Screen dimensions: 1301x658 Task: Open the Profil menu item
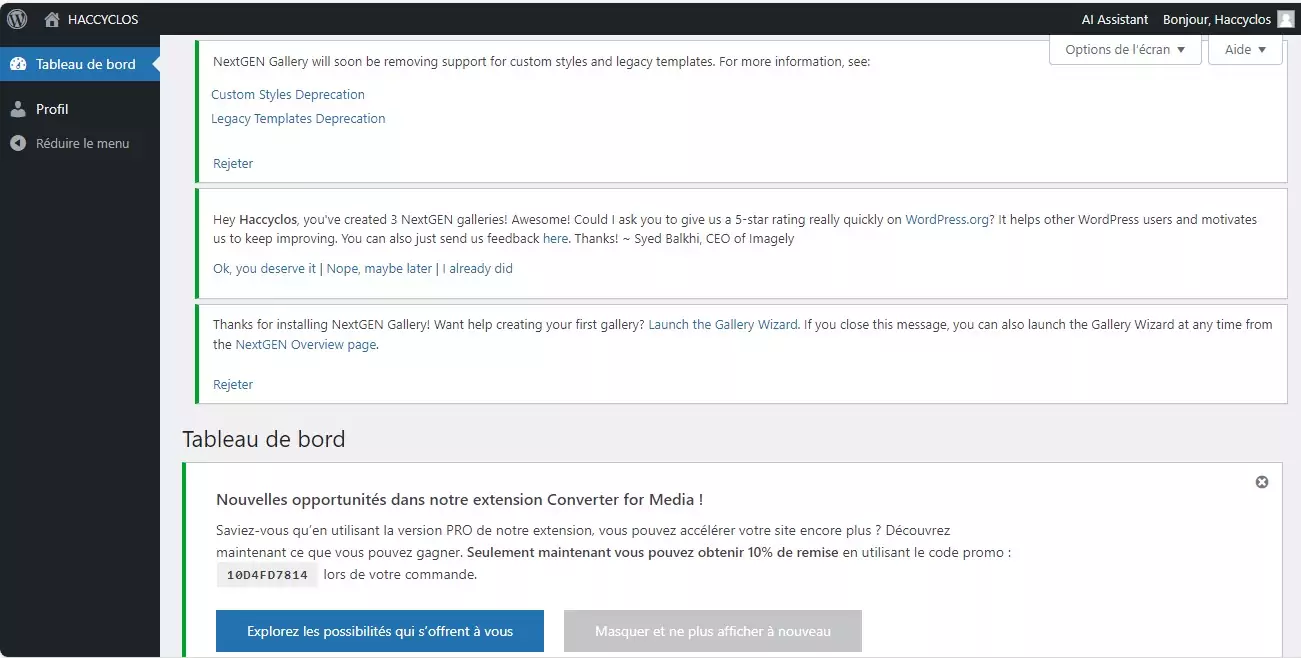[x=80, y=109]
